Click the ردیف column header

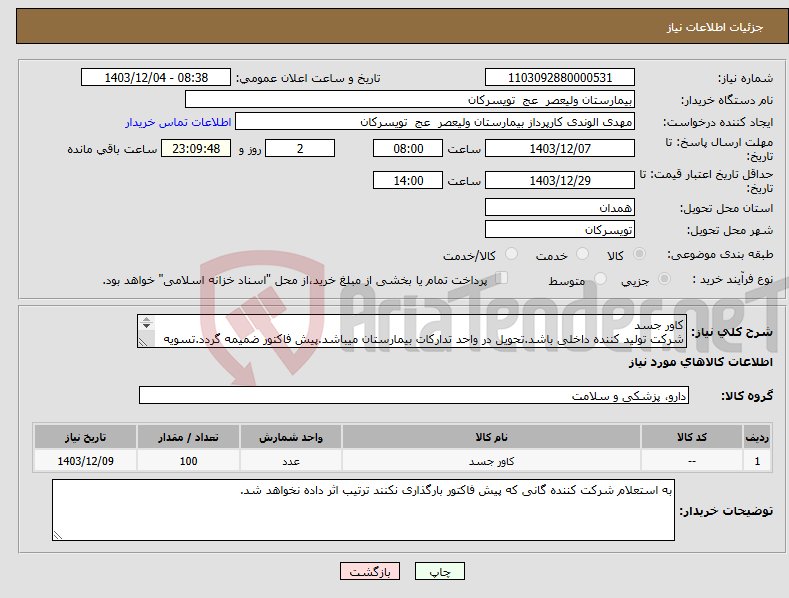click(757, 437)
